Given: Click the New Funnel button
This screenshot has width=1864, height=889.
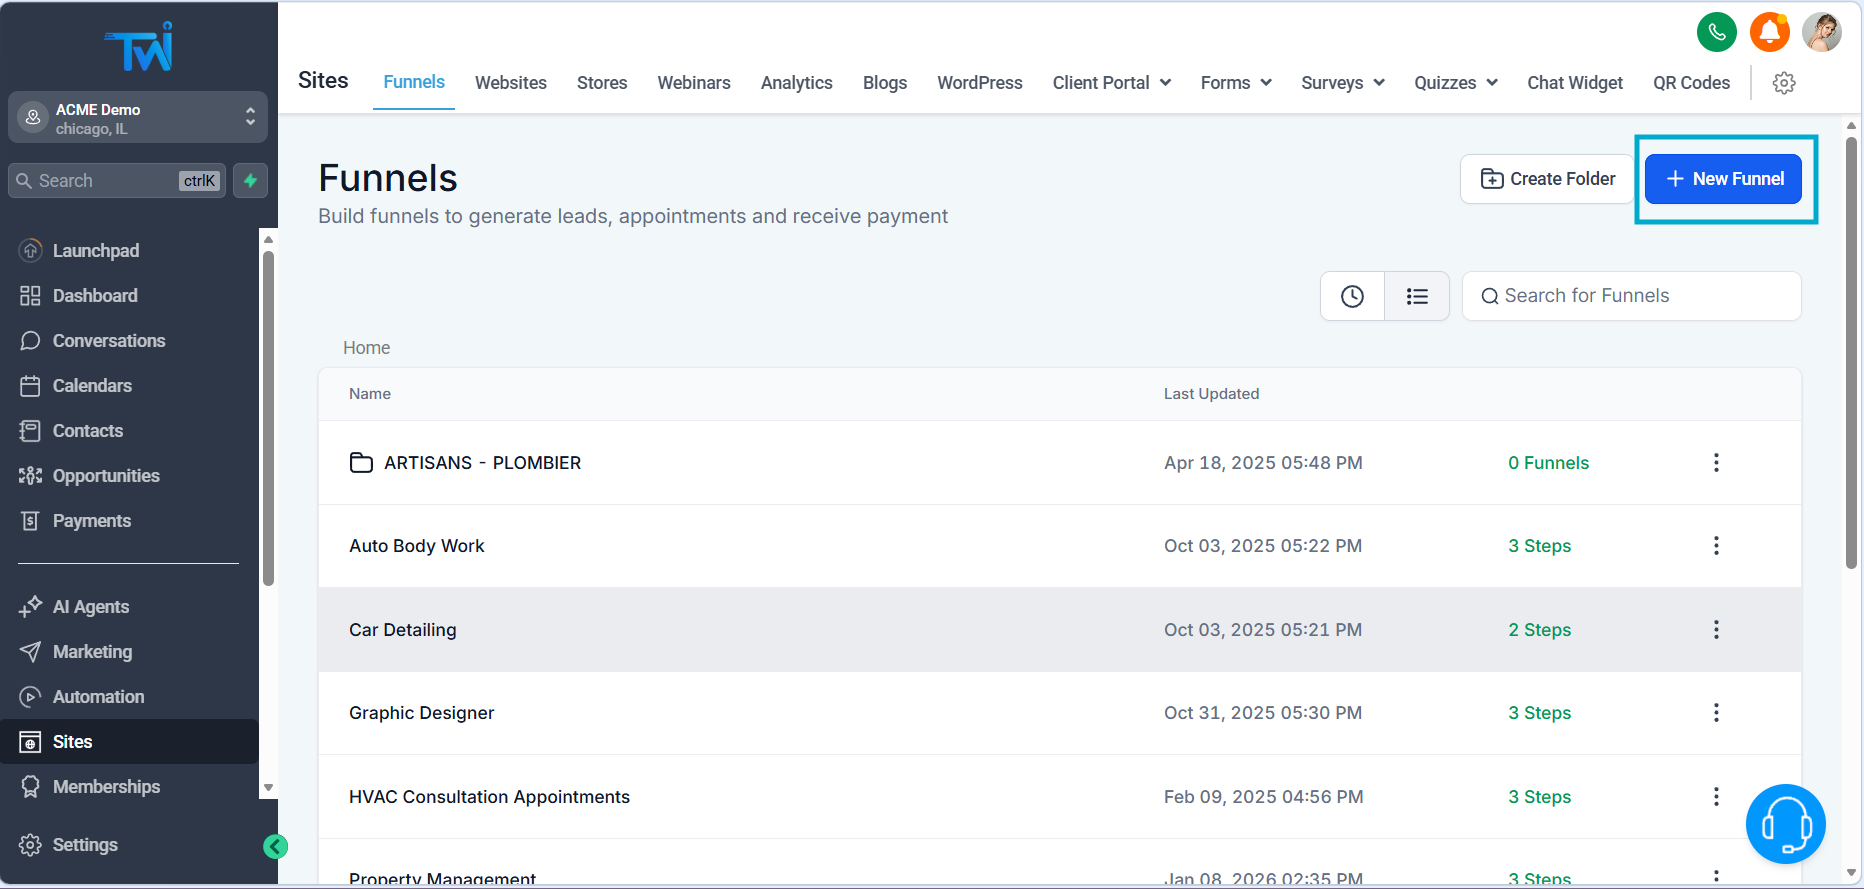Looking at the screenshot, I should point(1723,179).
